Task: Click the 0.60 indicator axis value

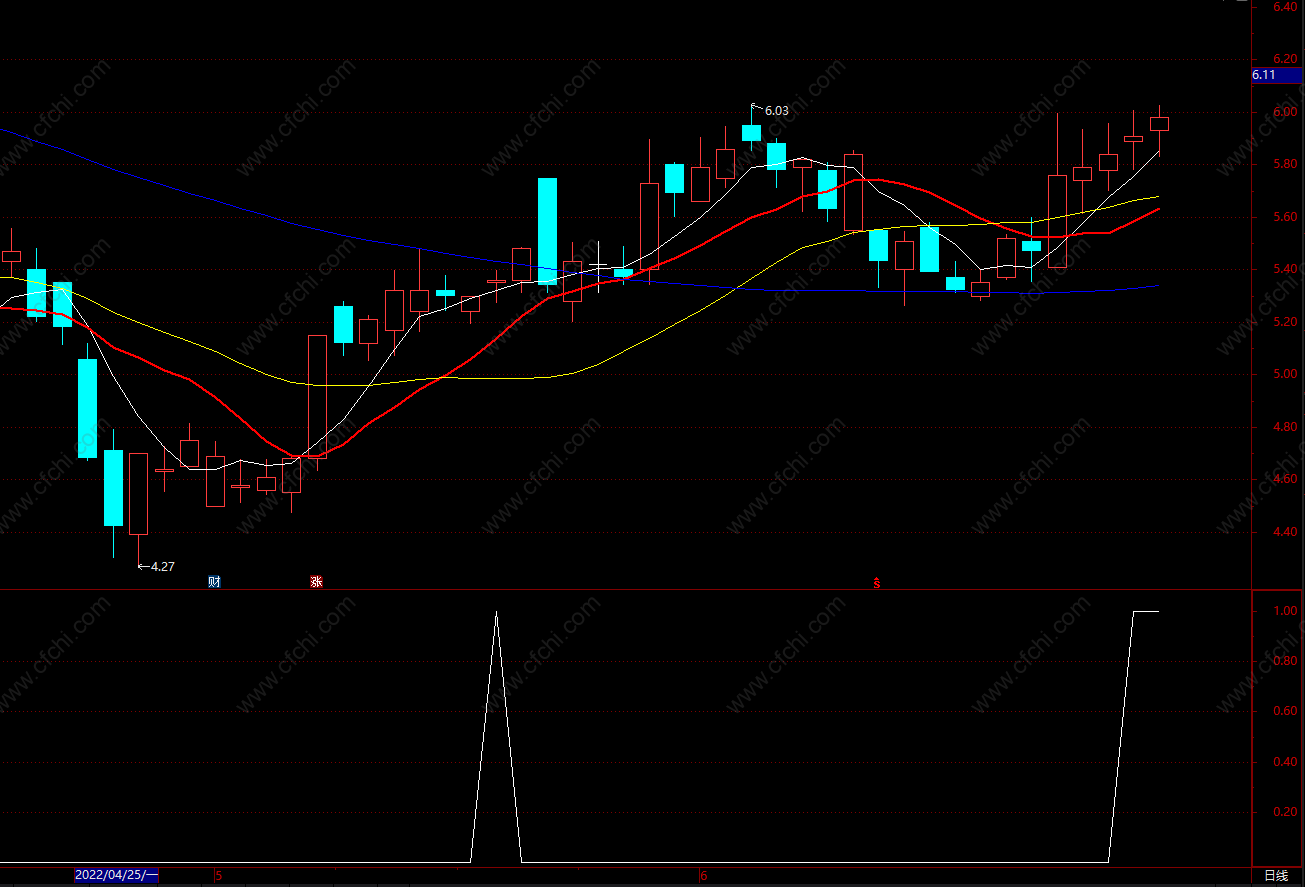Action: coord(1287,712)
